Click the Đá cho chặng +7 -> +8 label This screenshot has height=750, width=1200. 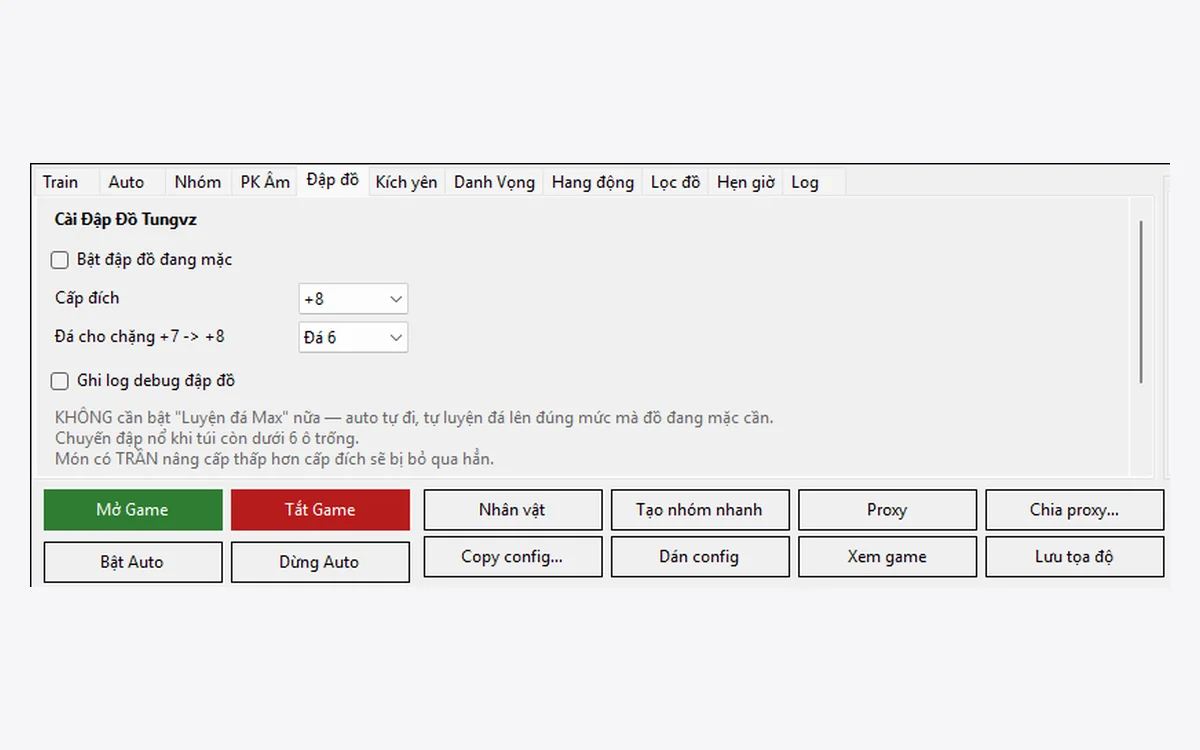pos(140,337)
